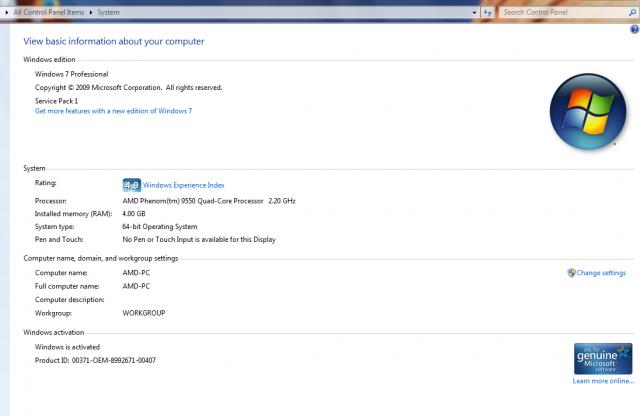Click the Windows logo image
The width and height of the screenshot is (640, 416).
(587, 111)
